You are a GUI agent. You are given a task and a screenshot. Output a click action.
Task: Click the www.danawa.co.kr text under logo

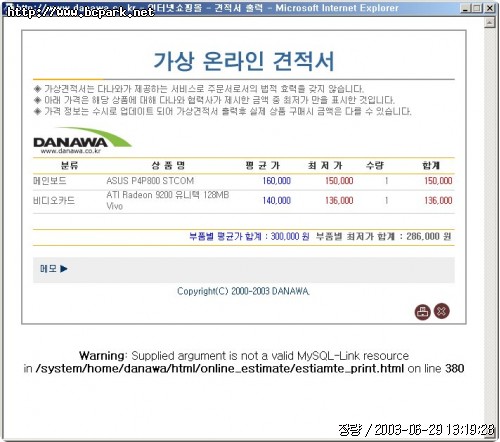[71, 151]
